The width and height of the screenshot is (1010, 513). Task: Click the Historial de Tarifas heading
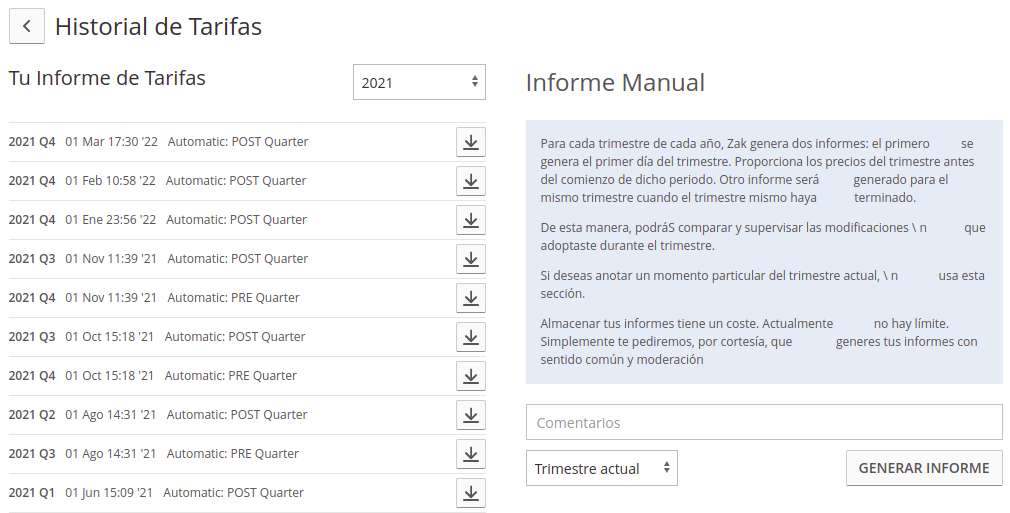point(158,26)
